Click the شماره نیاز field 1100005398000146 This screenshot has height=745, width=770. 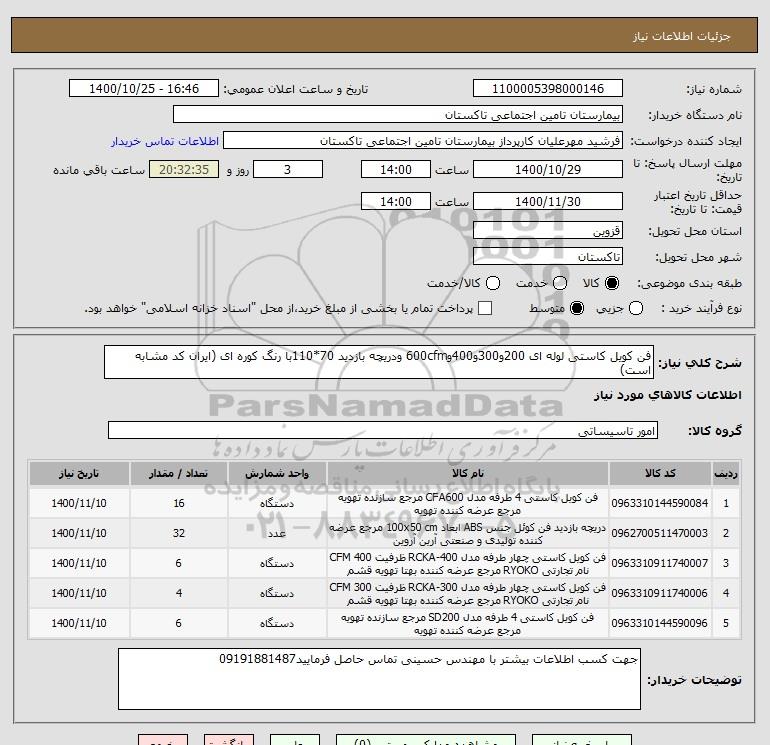pyautogui.click(x=548, y=89)
